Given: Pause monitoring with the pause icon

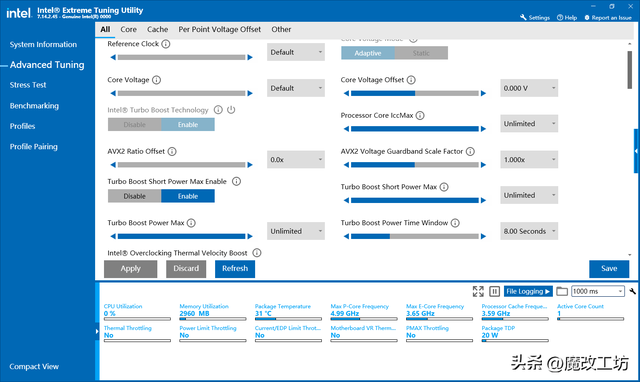Looking at the screenshot, I should pyautogui.click(x=494, y=291).
